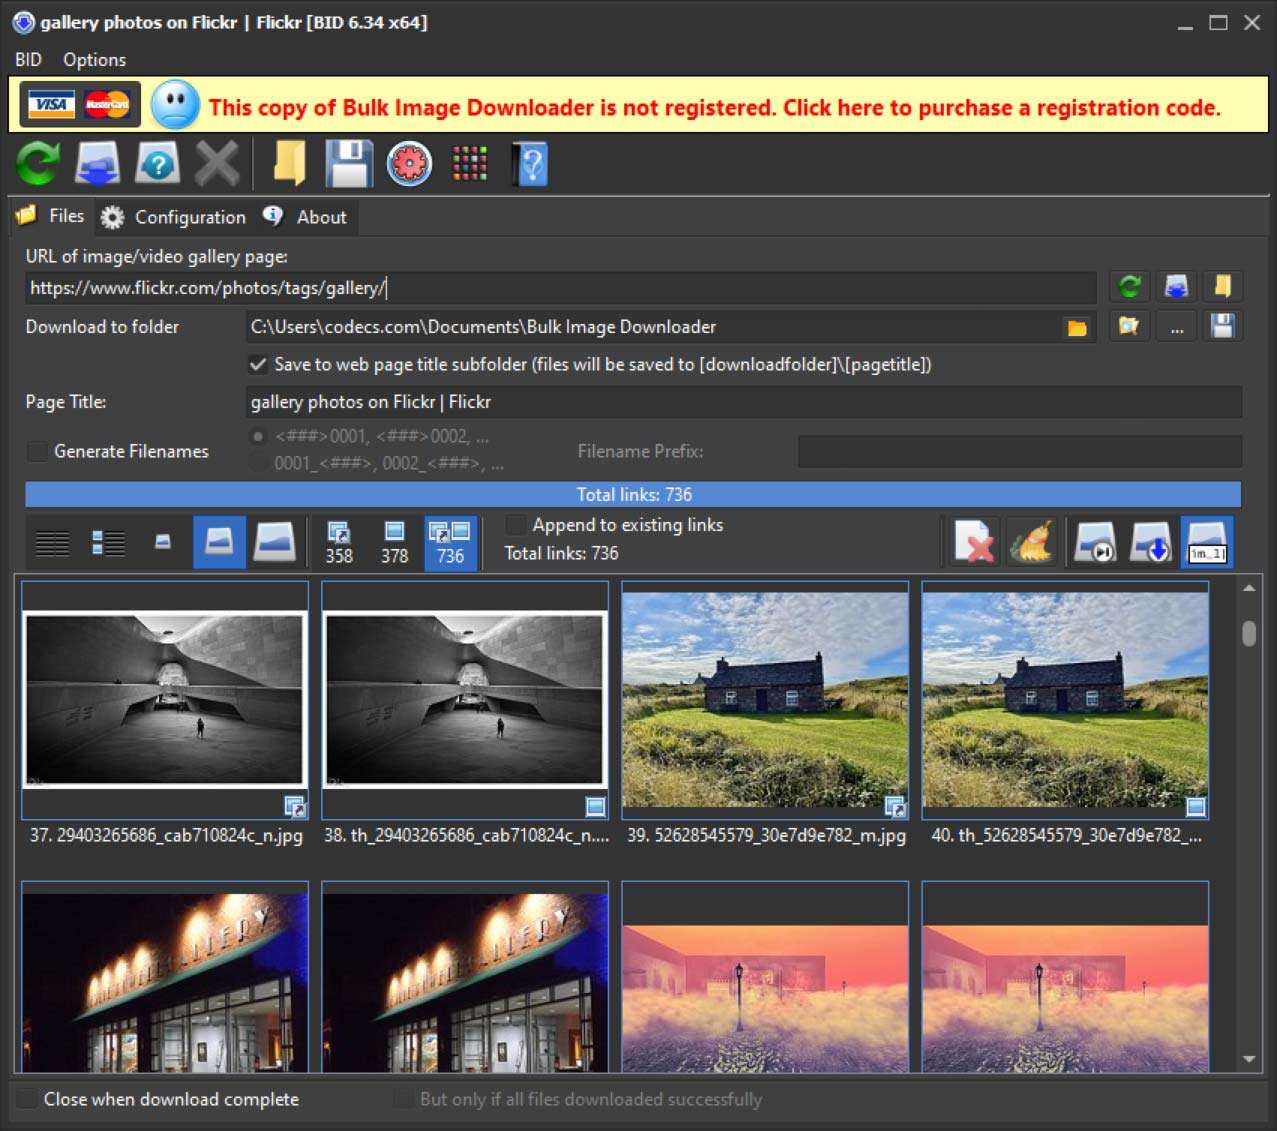
Task: Click the small blue download icon beside the URL
Action: [1176, 287]
